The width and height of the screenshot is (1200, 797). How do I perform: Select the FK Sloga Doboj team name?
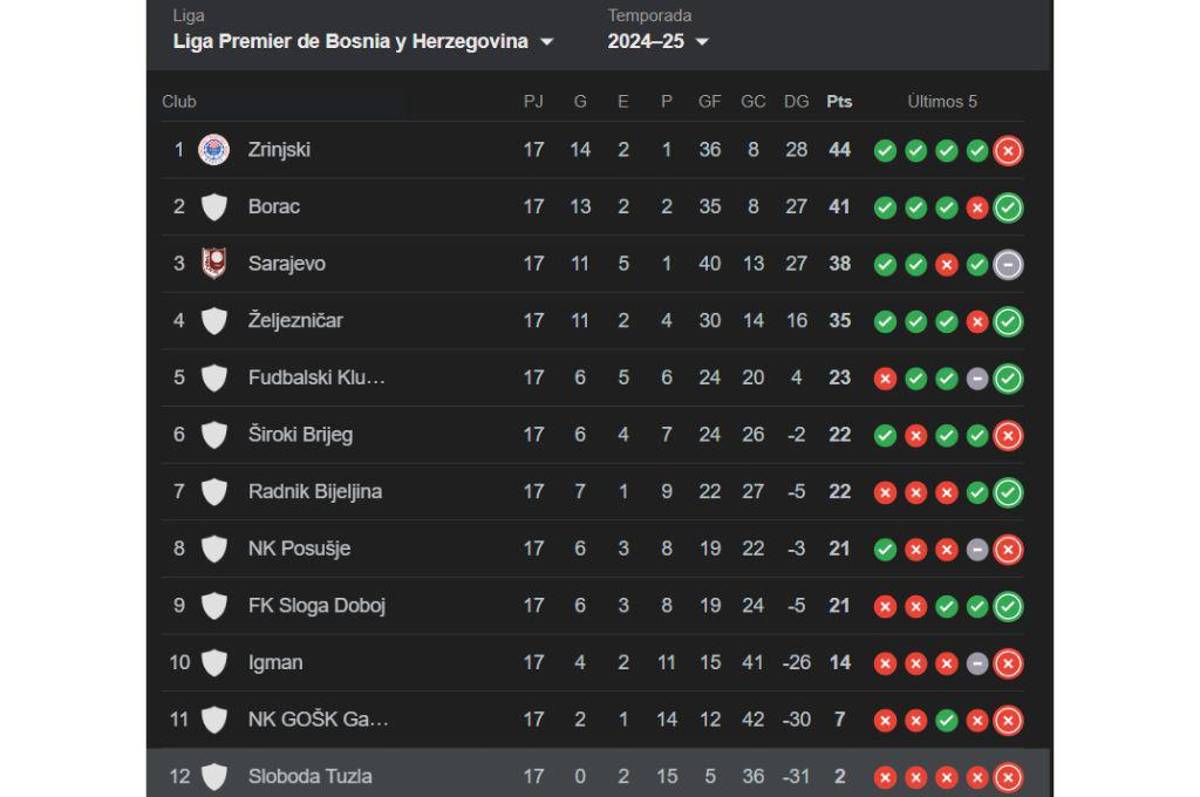316,606
